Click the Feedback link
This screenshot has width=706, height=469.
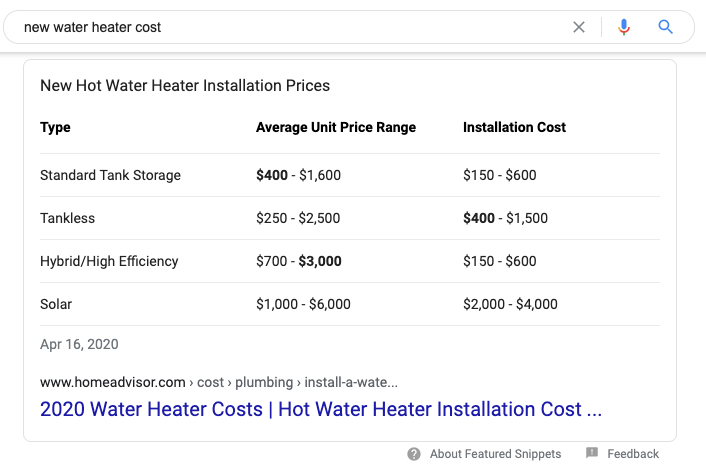point(633,454)
